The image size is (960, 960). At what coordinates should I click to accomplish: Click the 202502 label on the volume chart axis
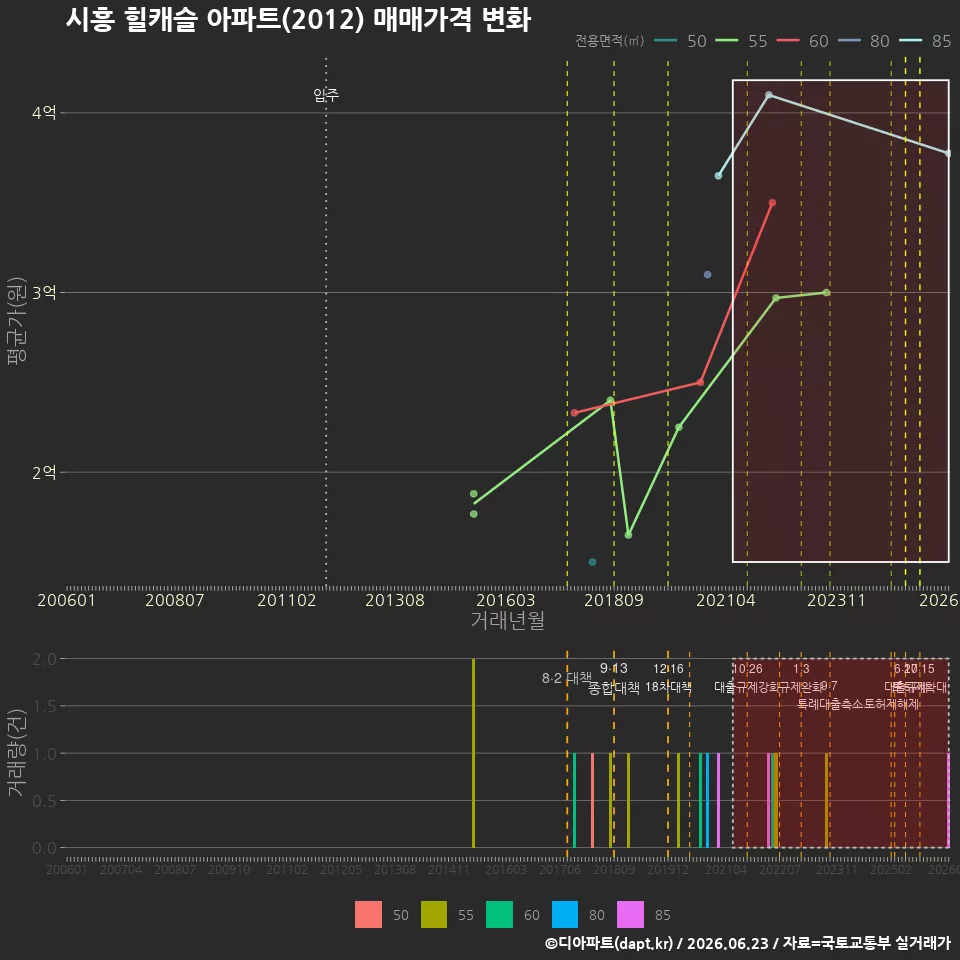coord(891,869)
